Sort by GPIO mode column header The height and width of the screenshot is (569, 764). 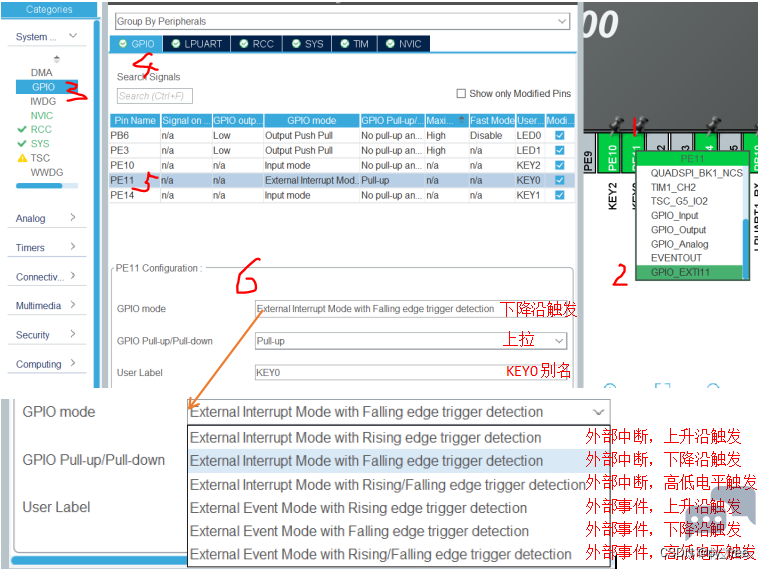pos(311,120)
